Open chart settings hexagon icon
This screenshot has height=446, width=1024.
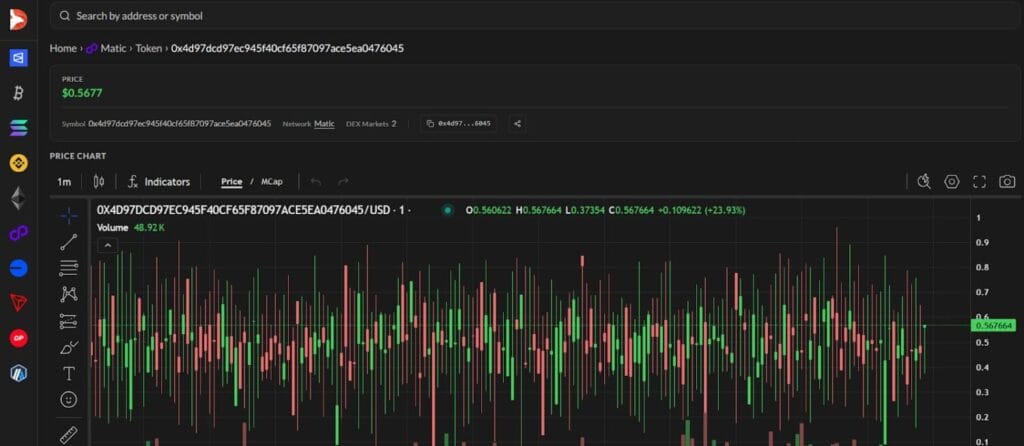pos(952,182)
